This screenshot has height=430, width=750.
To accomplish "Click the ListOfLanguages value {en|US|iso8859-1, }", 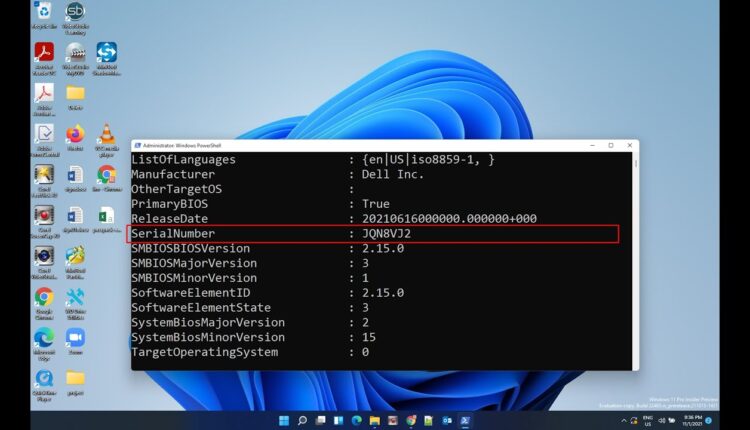I will pos(428,160).
